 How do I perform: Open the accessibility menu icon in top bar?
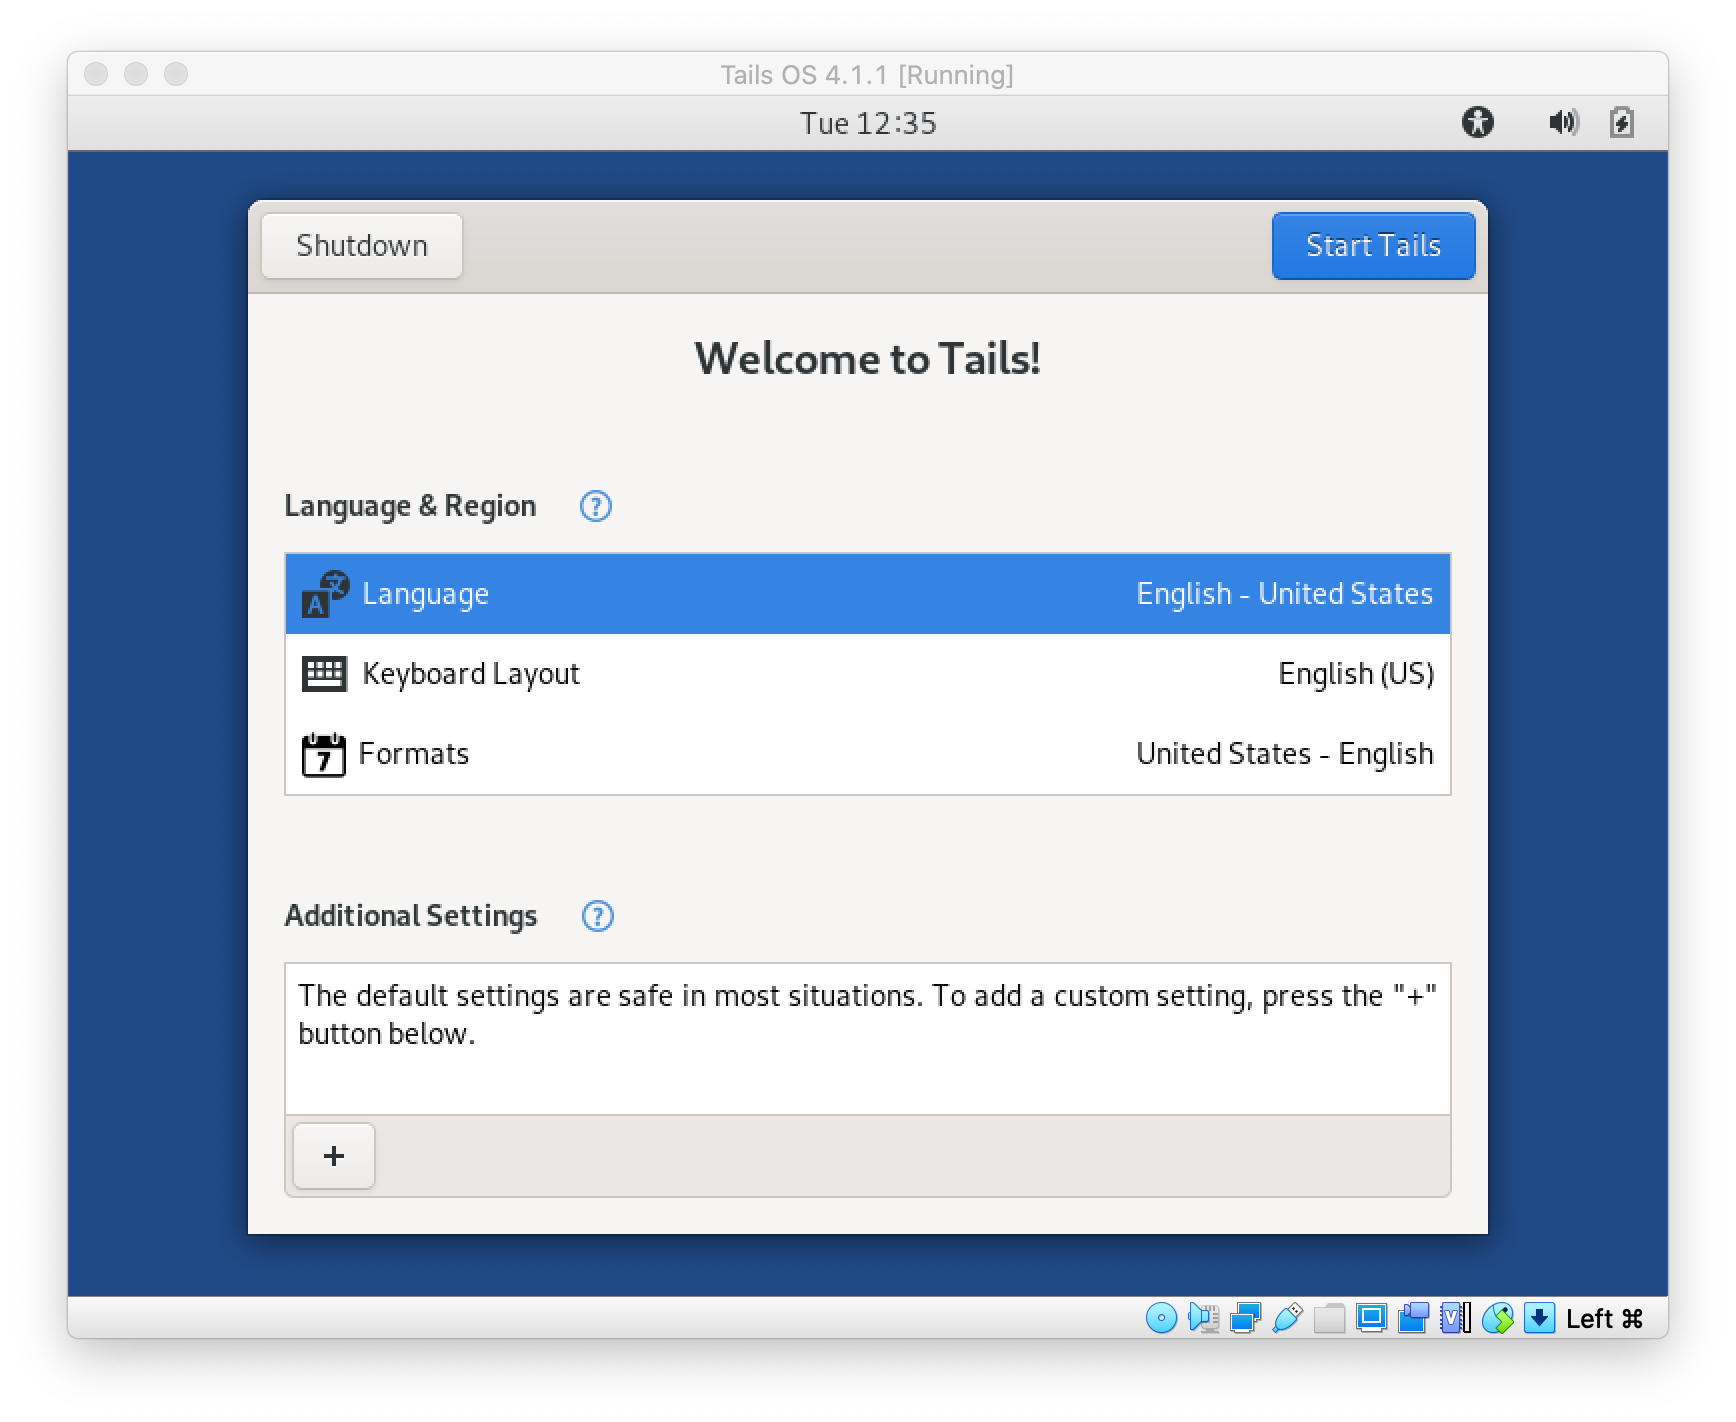pos(1477,122)
